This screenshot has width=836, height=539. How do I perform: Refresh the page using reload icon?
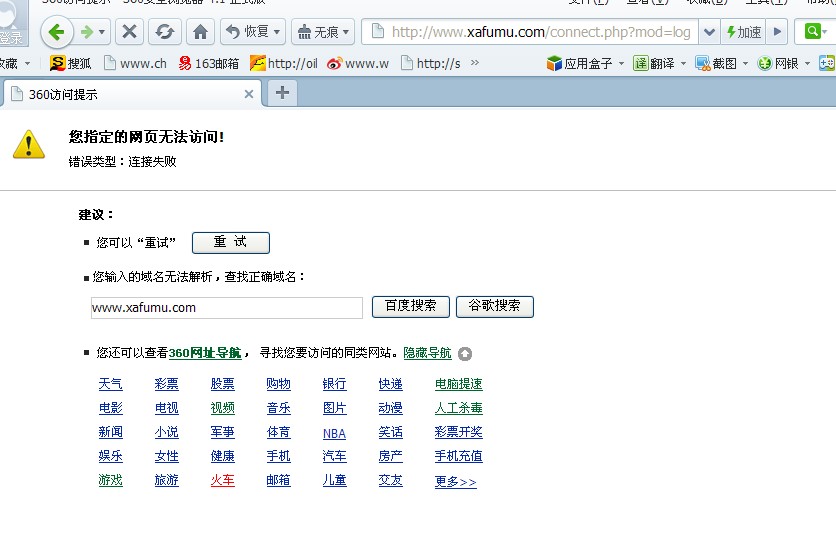point(164,32)
